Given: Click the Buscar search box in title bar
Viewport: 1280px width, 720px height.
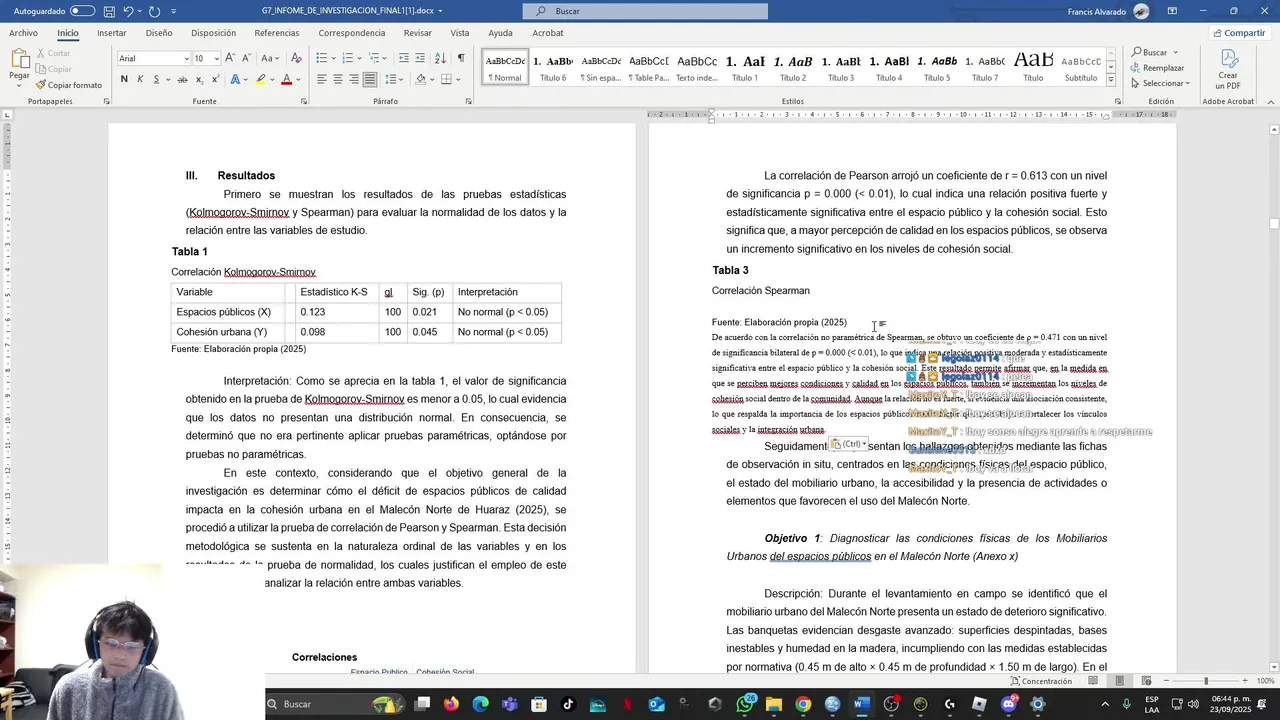Looking at the screenshot, I should click(x=645, y=11).
